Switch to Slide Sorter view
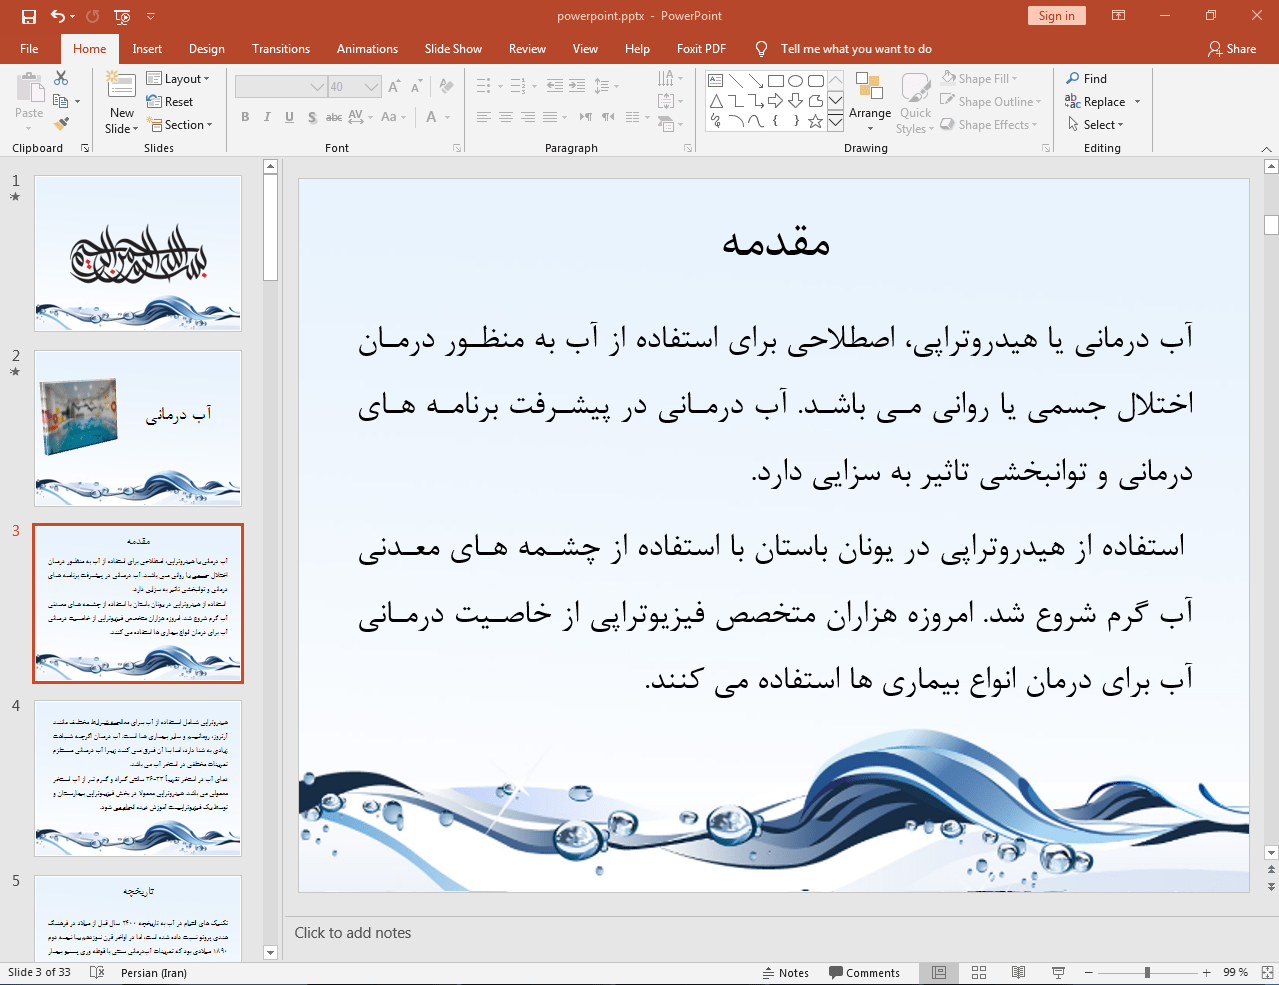 979,972
